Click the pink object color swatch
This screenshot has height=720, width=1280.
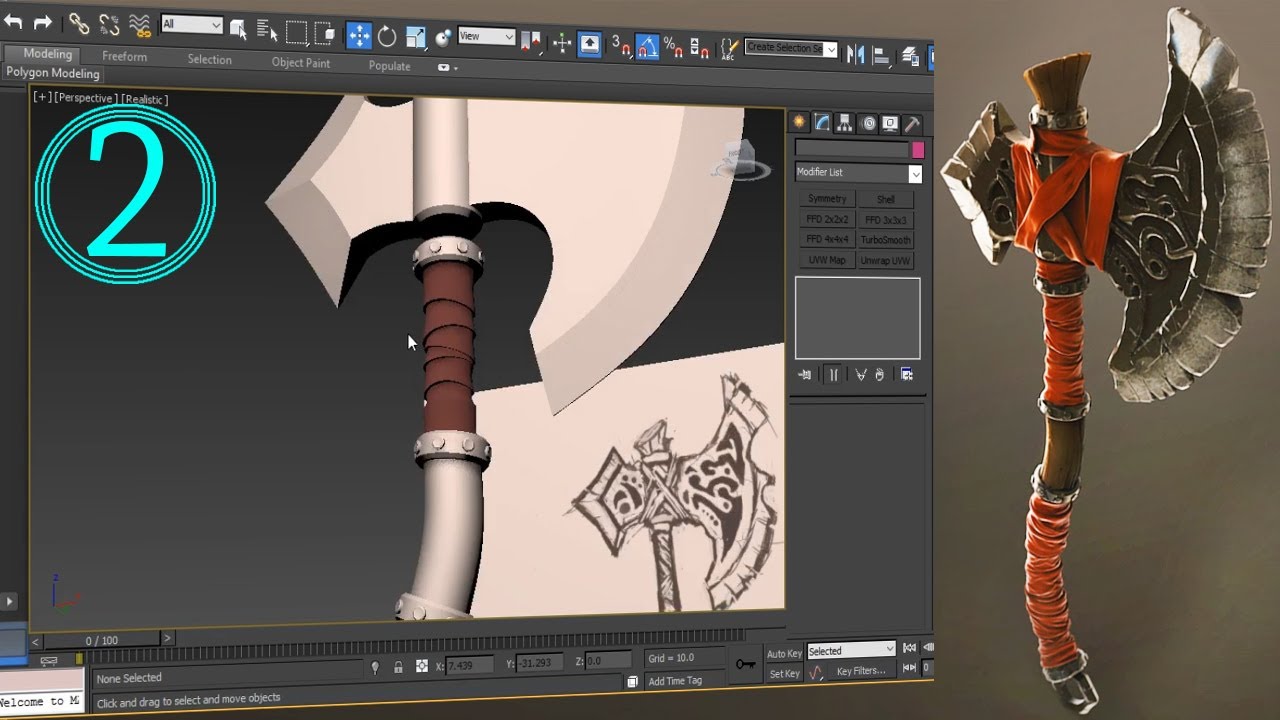[x=918, y=150]
